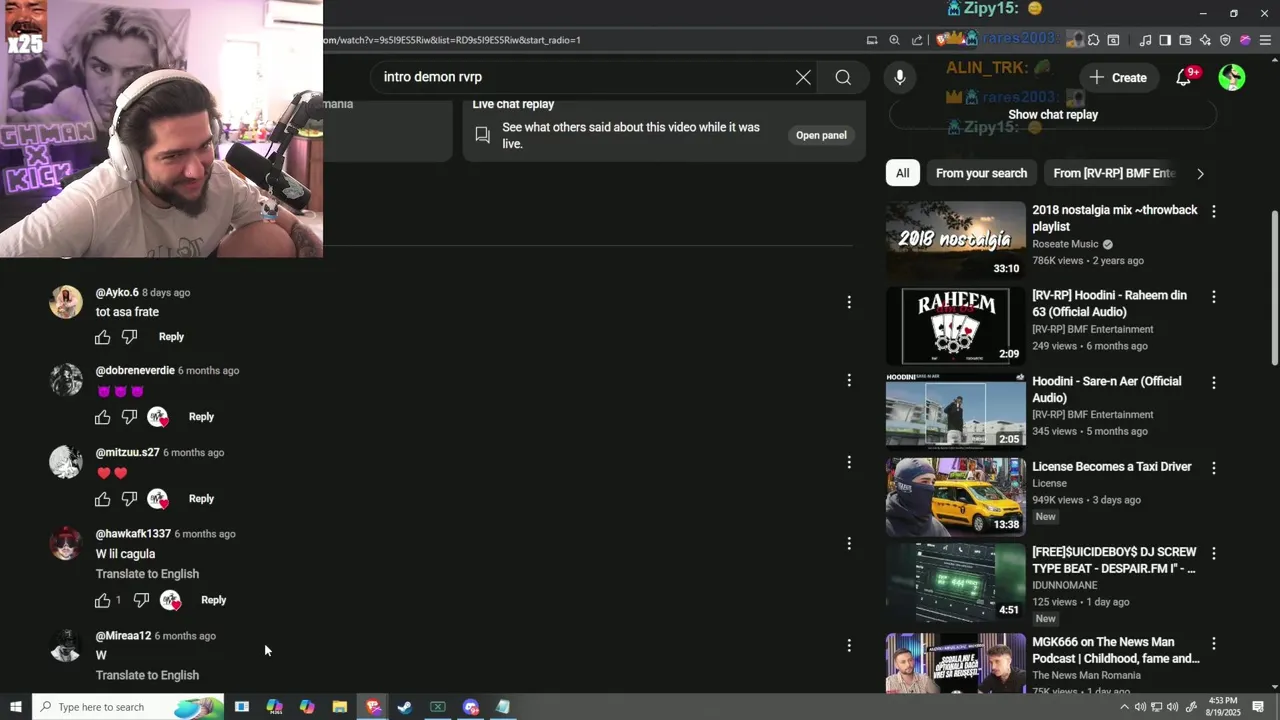The width and height of the screenshot is (1280, 720).
Task: Open options for Hoodini - Raheem din 63 video
Action: (x=1213, y=297)
